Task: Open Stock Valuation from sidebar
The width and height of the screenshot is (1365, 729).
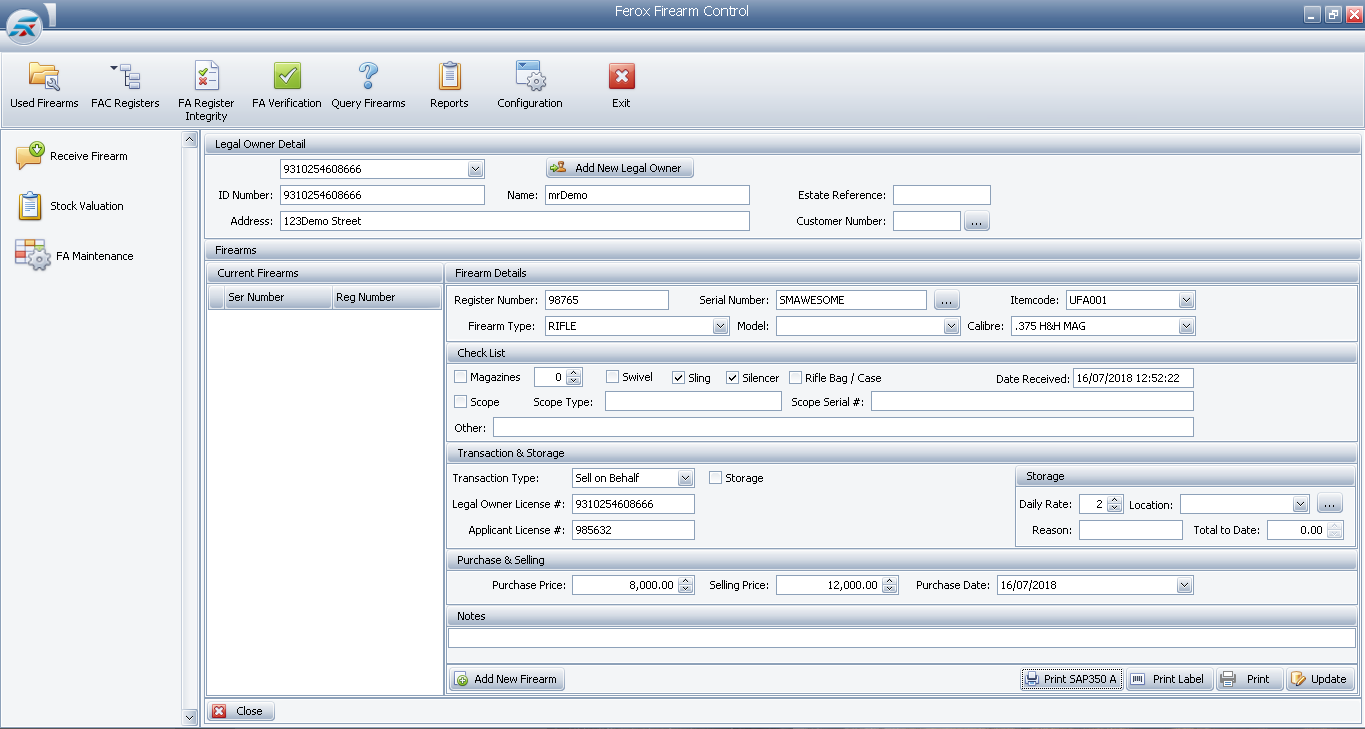Action: [70, 206]
